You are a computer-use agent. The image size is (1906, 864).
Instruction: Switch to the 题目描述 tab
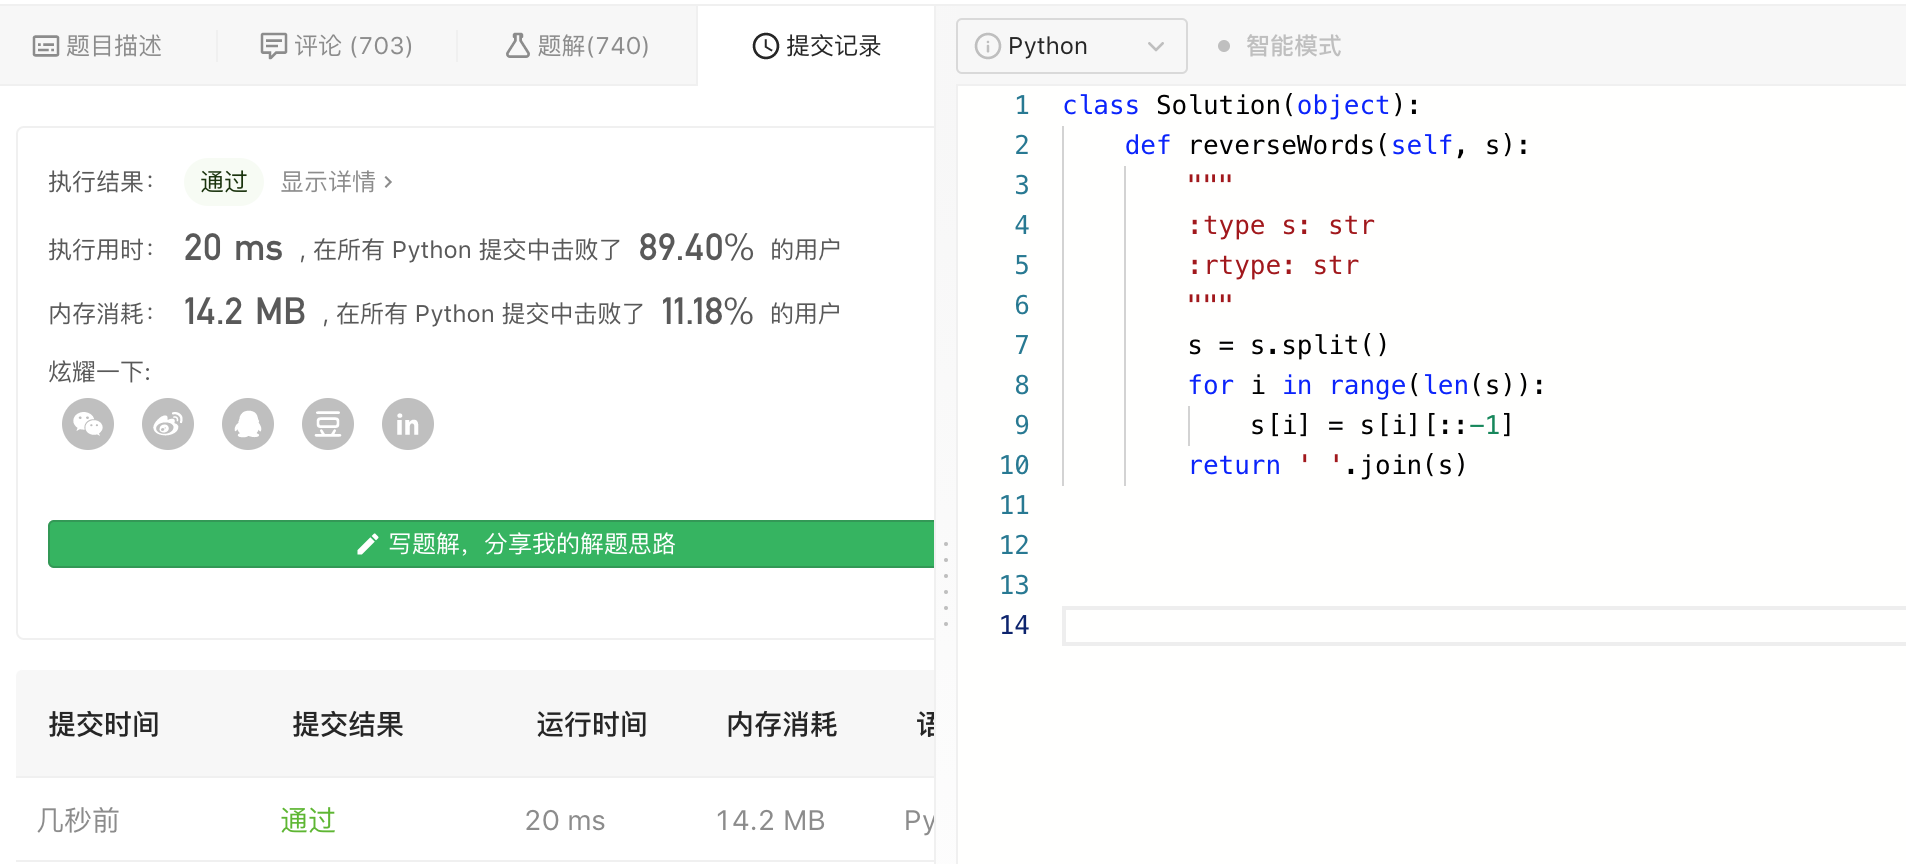point(98,46)
